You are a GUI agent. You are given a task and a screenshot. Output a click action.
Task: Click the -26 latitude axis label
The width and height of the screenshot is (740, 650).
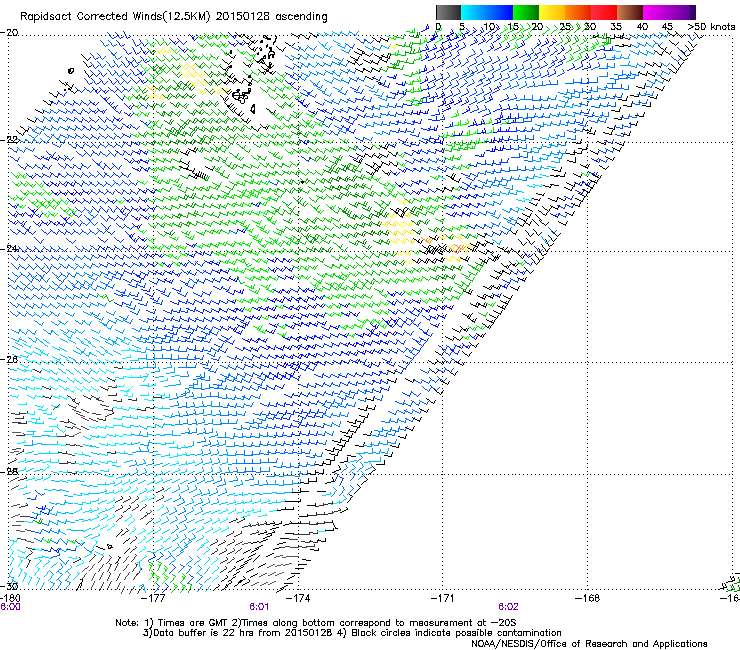click(9, 360)
